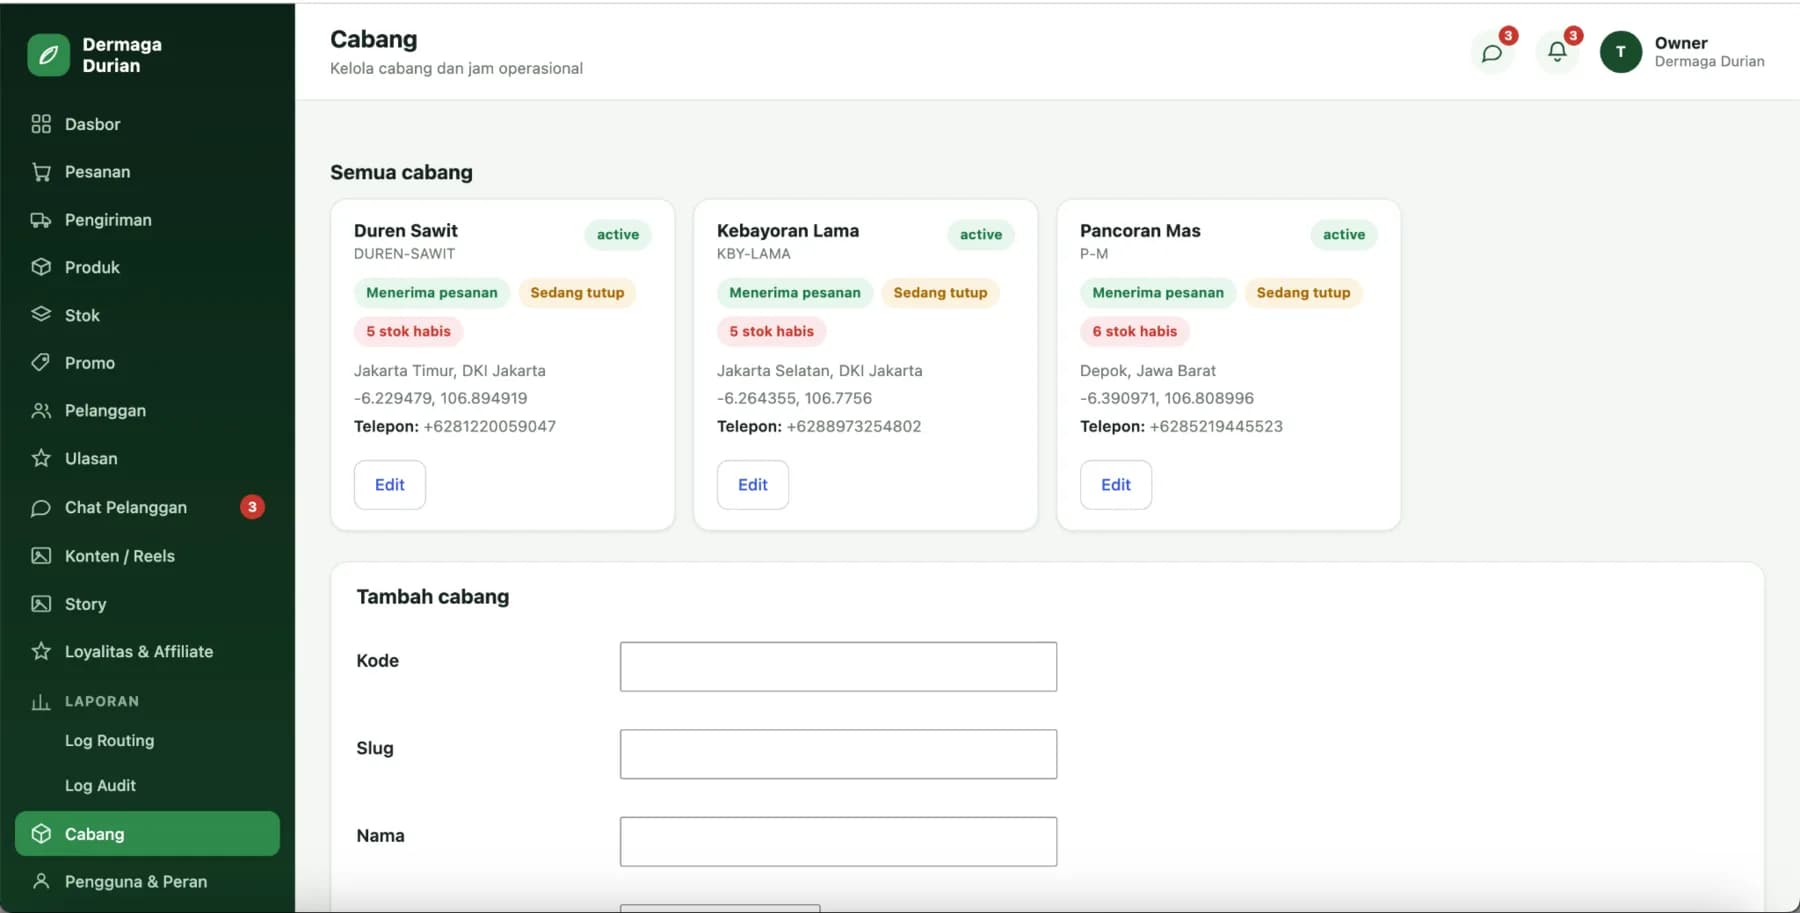The height and width of the screenshot is (913, 1800).
Task: Click the Dermaga Durian leaf logo
Action: click(x=48, y=55)
